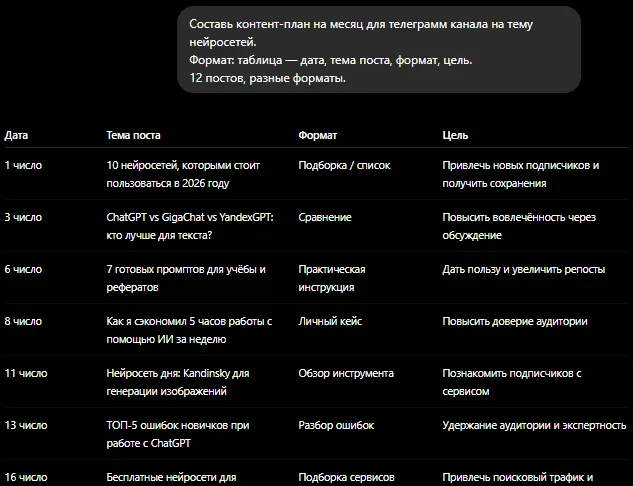Click format cell 'Подборка сервисов'
The height and width of the screenshot is (486, 633).
(346, 478)
